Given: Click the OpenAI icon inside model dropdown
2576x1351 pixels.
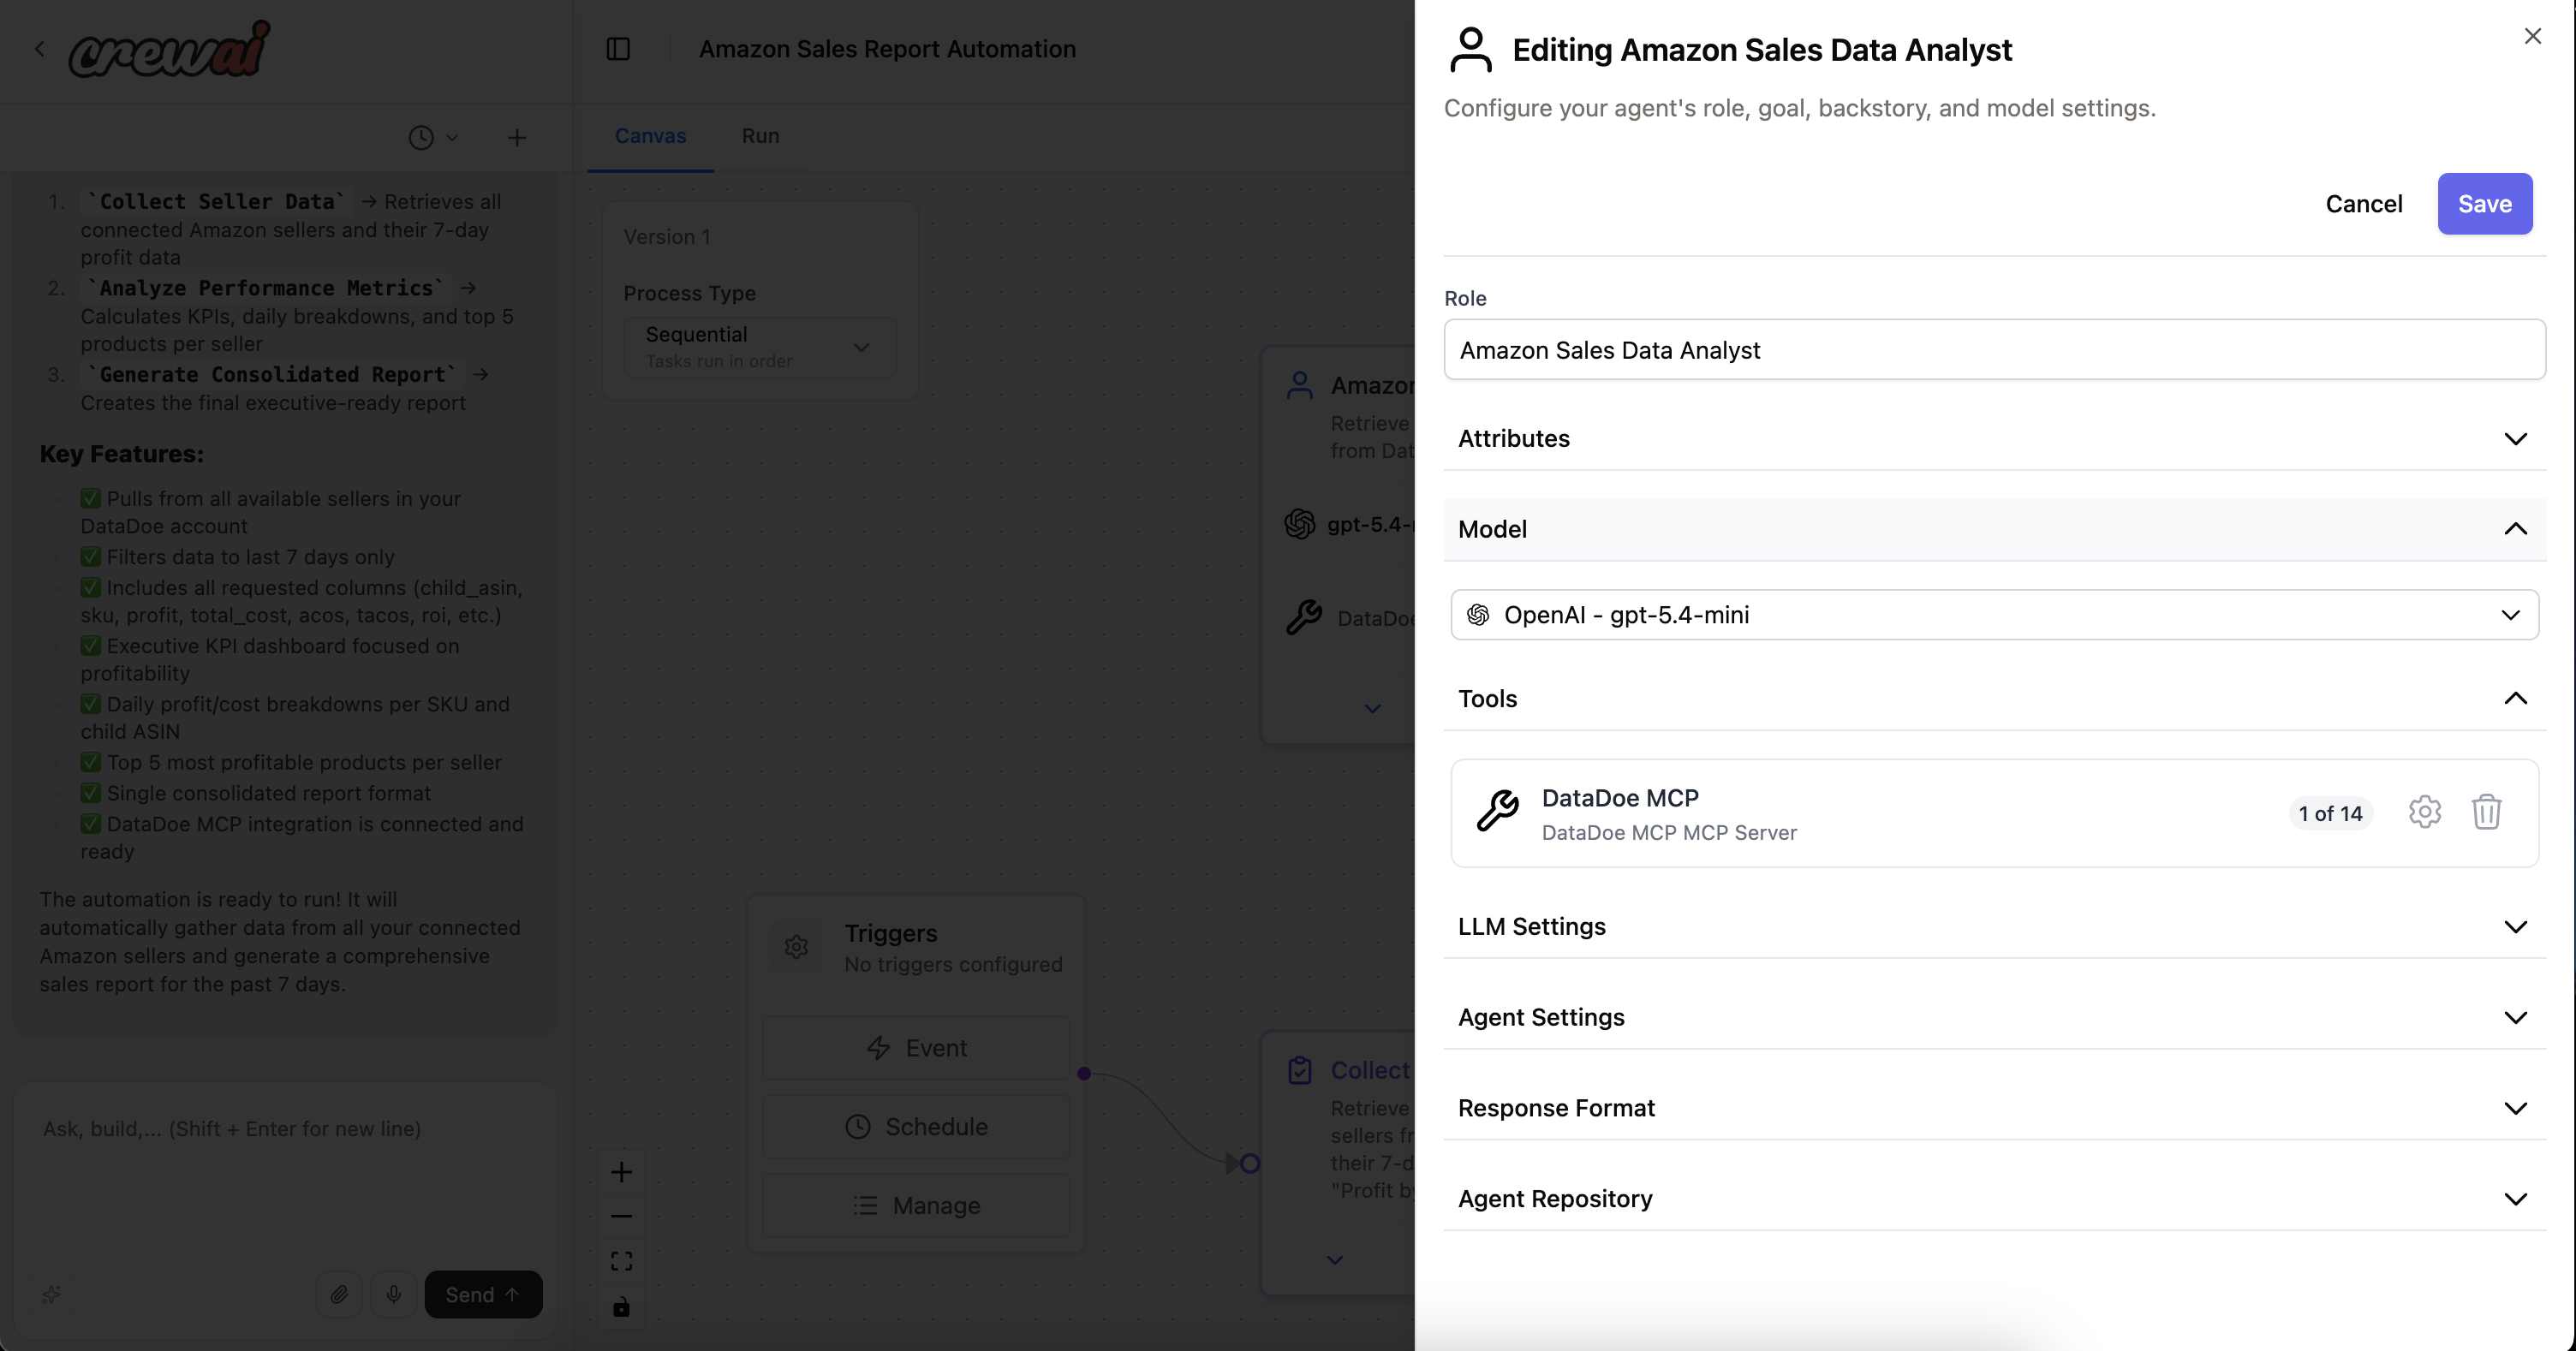Looking at the screenshot, I should click(x=1477, y=615).
